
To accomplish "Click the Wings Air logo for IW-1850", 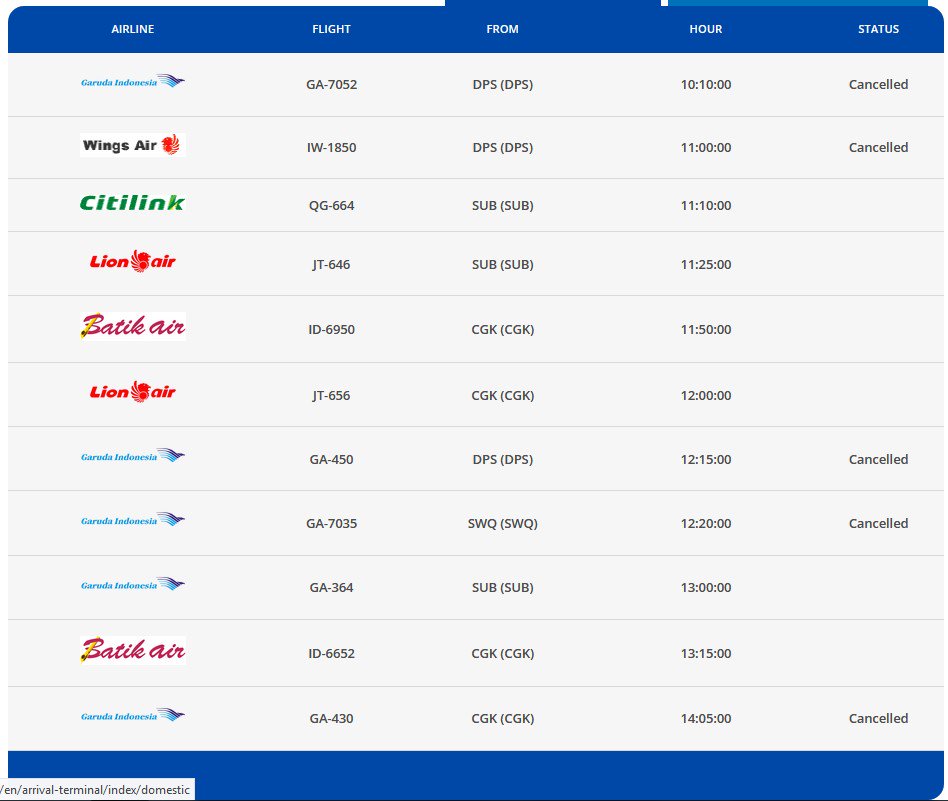I will (132, 145).
